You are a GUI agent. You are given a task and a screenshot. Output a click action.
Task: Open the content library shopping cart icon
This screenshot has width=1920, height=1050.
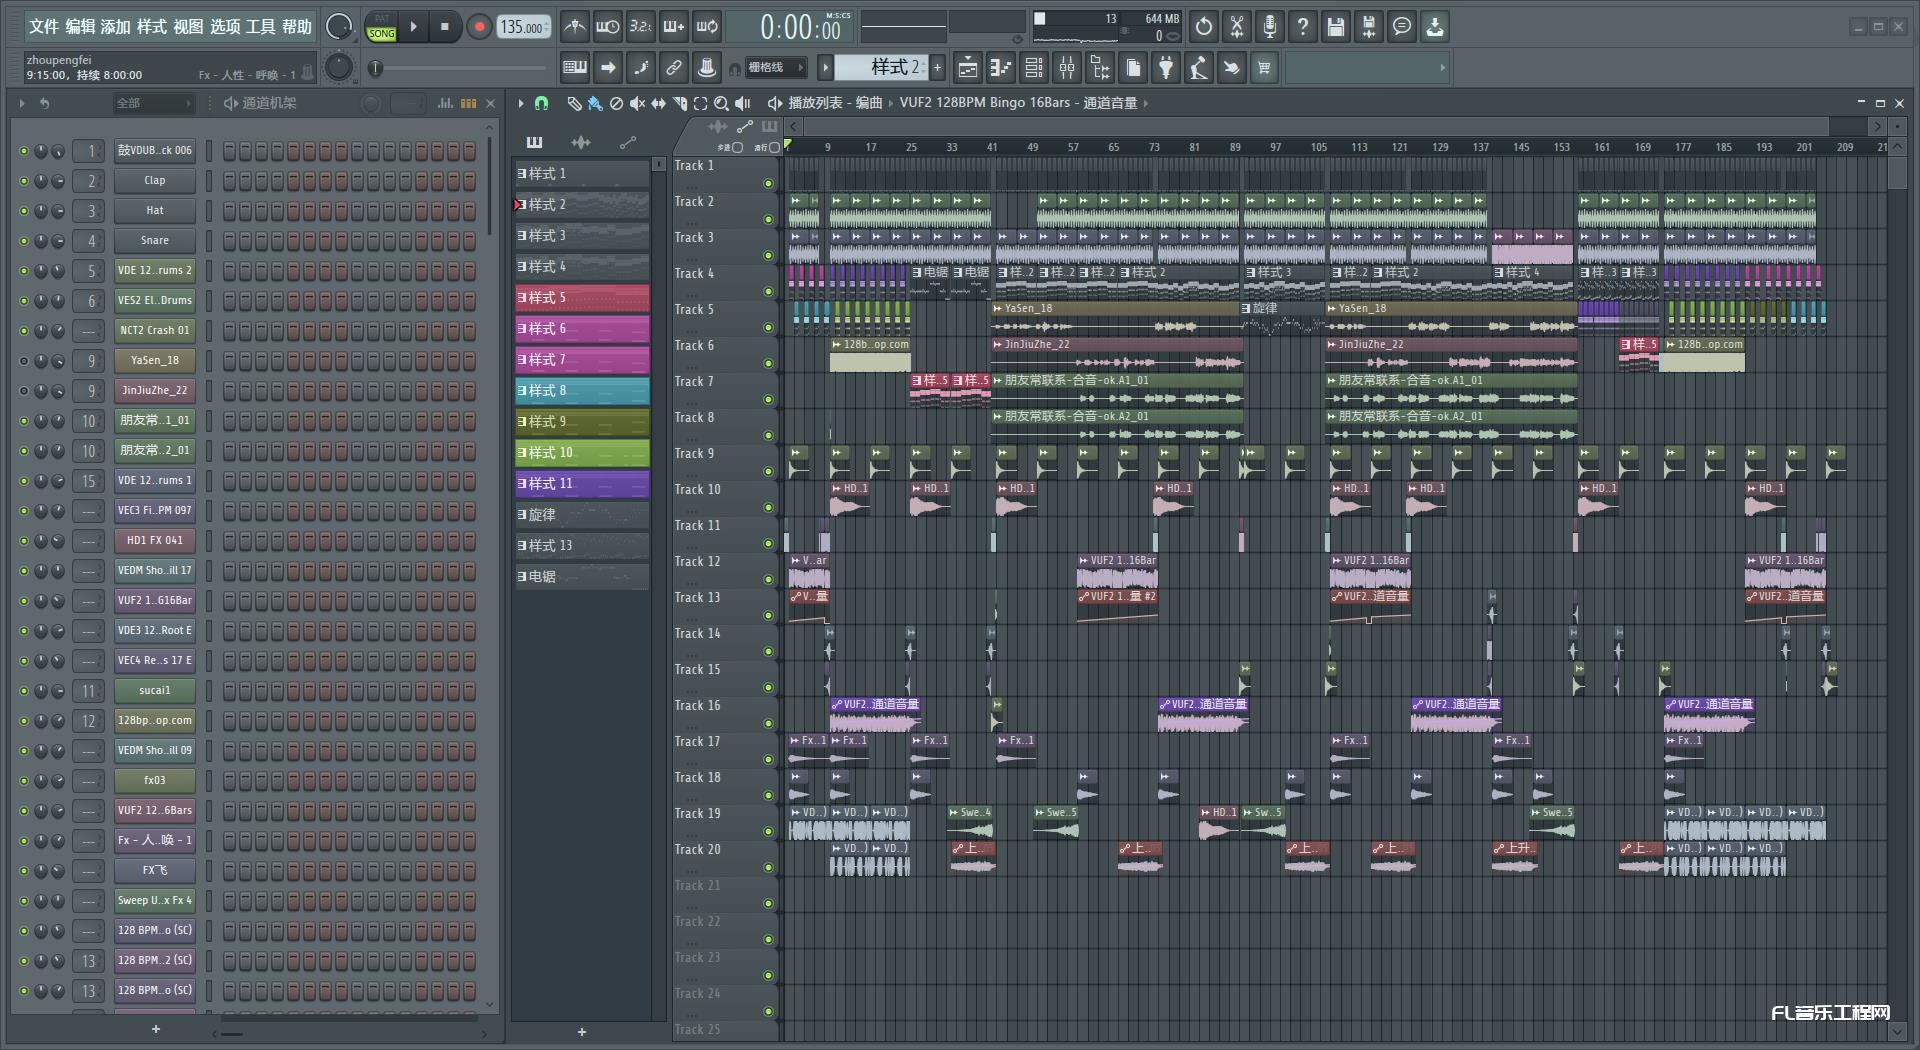1265,68
